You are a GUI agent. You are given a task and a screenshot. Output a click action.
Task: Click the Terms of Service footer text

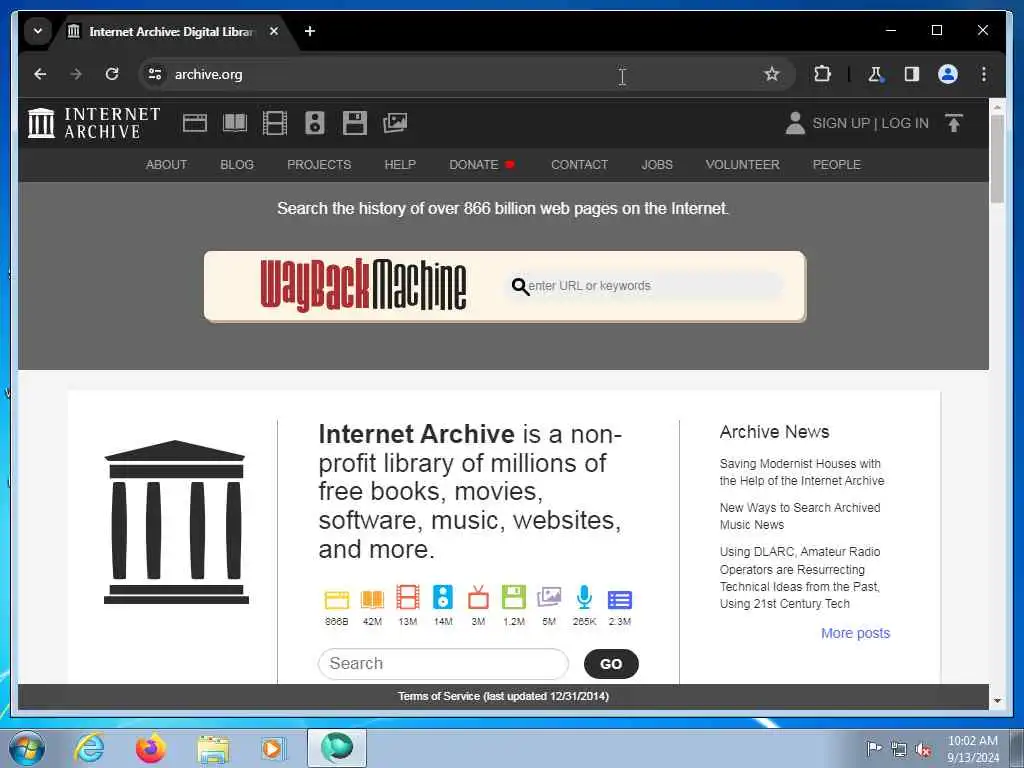[504, 696]
